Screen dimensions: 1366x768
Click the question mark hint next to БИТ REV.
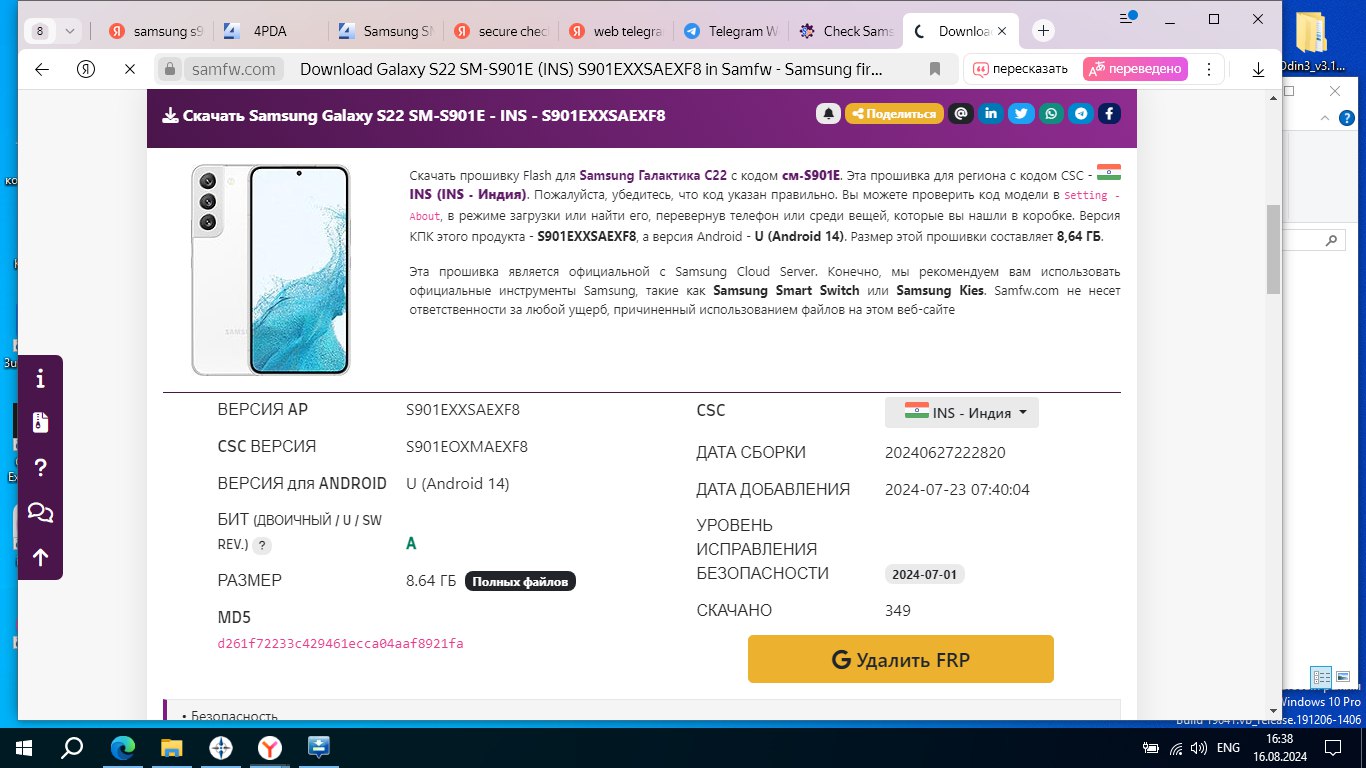(x=262, y=546)
